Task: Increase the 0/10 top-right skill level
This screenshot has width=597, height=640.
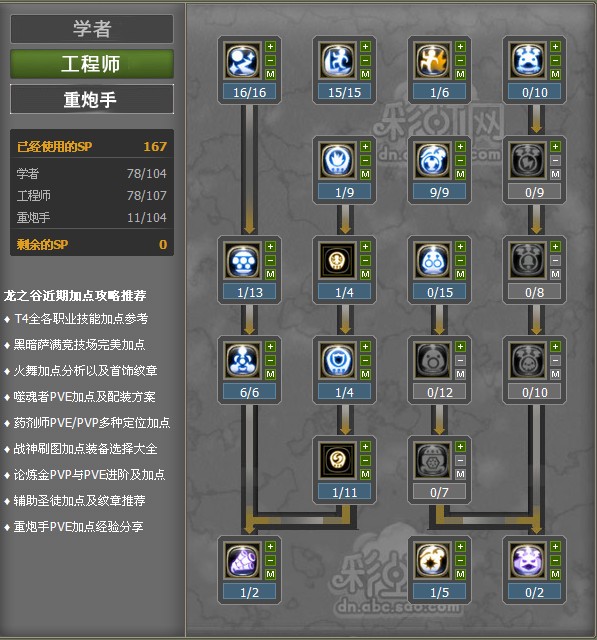Action: (x=555, y=47)
